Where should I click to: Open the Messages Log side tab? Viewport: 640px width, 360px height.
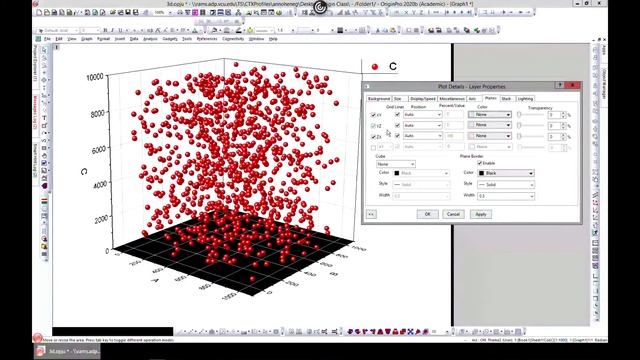pos(36,112)
